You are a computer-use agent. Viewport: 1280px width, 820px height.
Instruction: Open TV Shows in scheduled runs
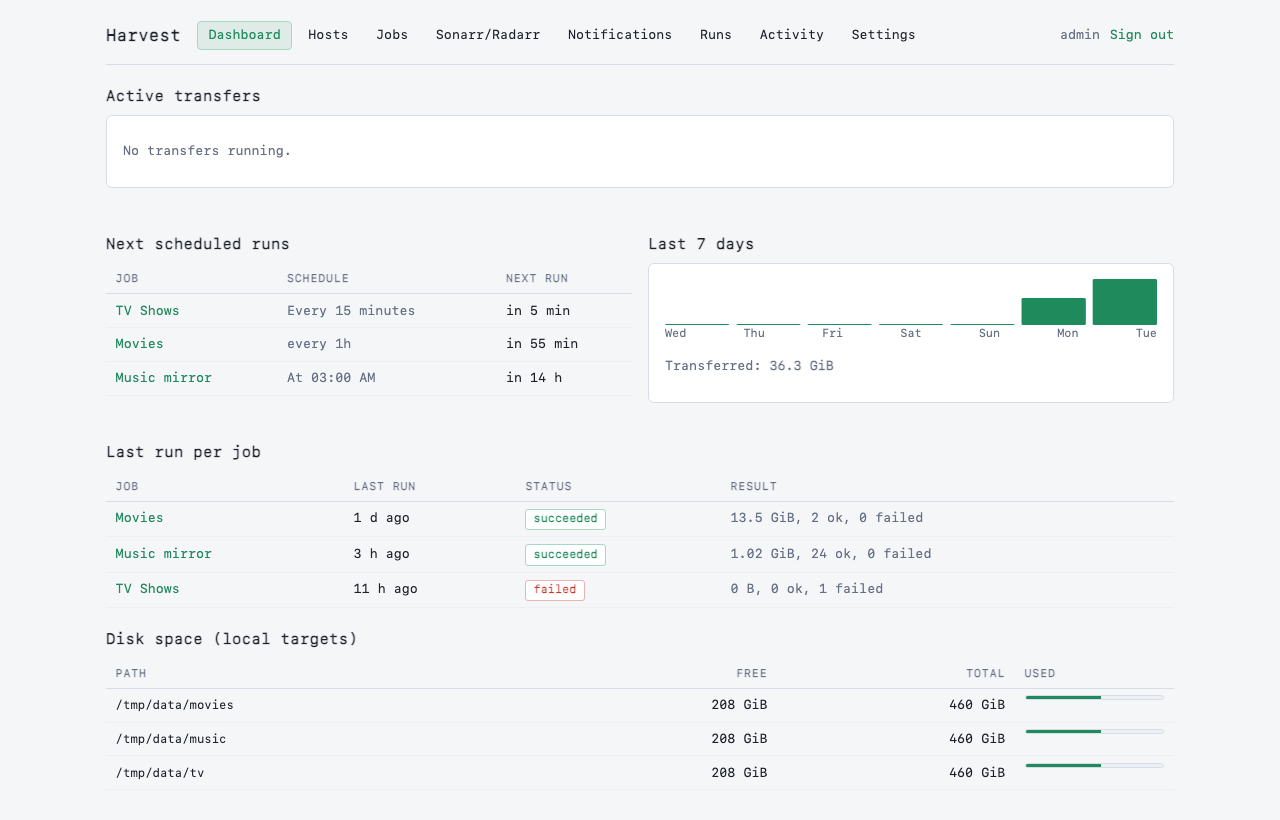(147, 311)
